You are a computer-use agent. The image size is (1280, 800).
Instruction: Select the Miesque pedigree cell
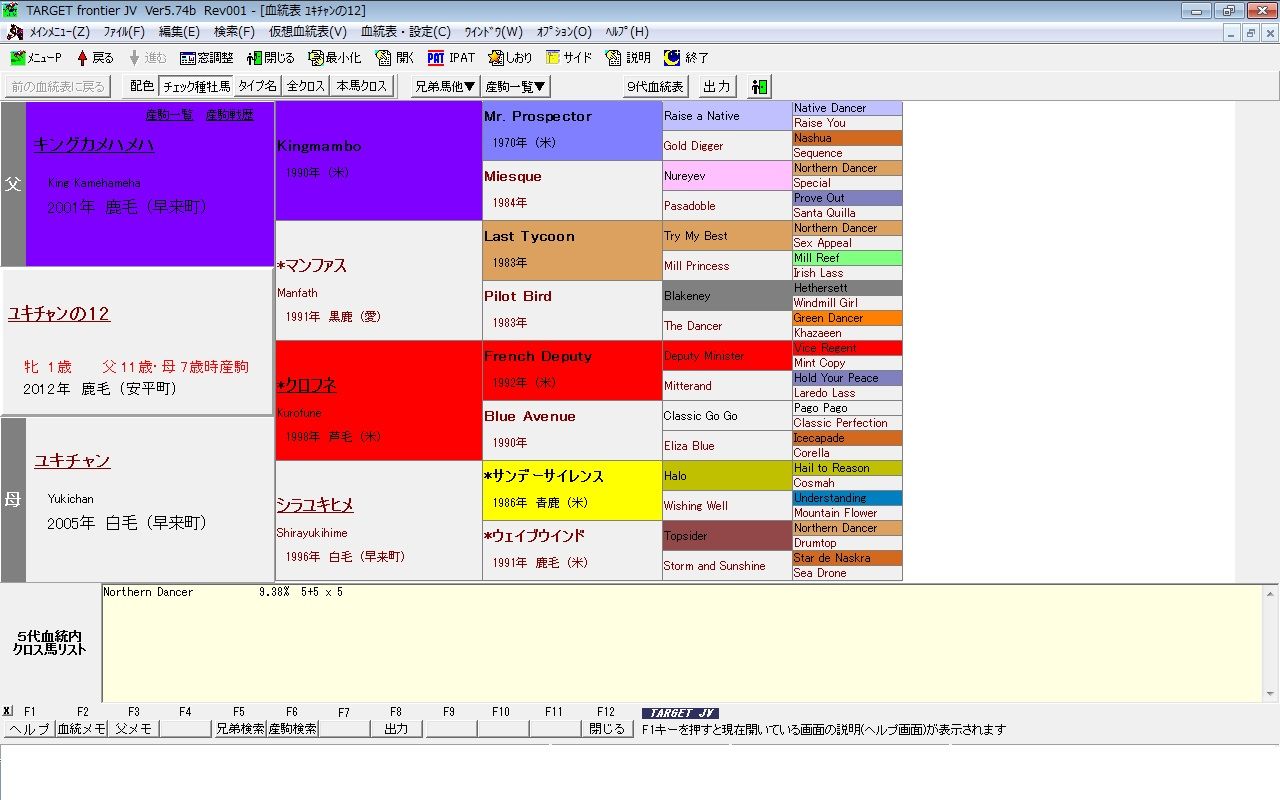pyautogui.click(x=573, y=191)
